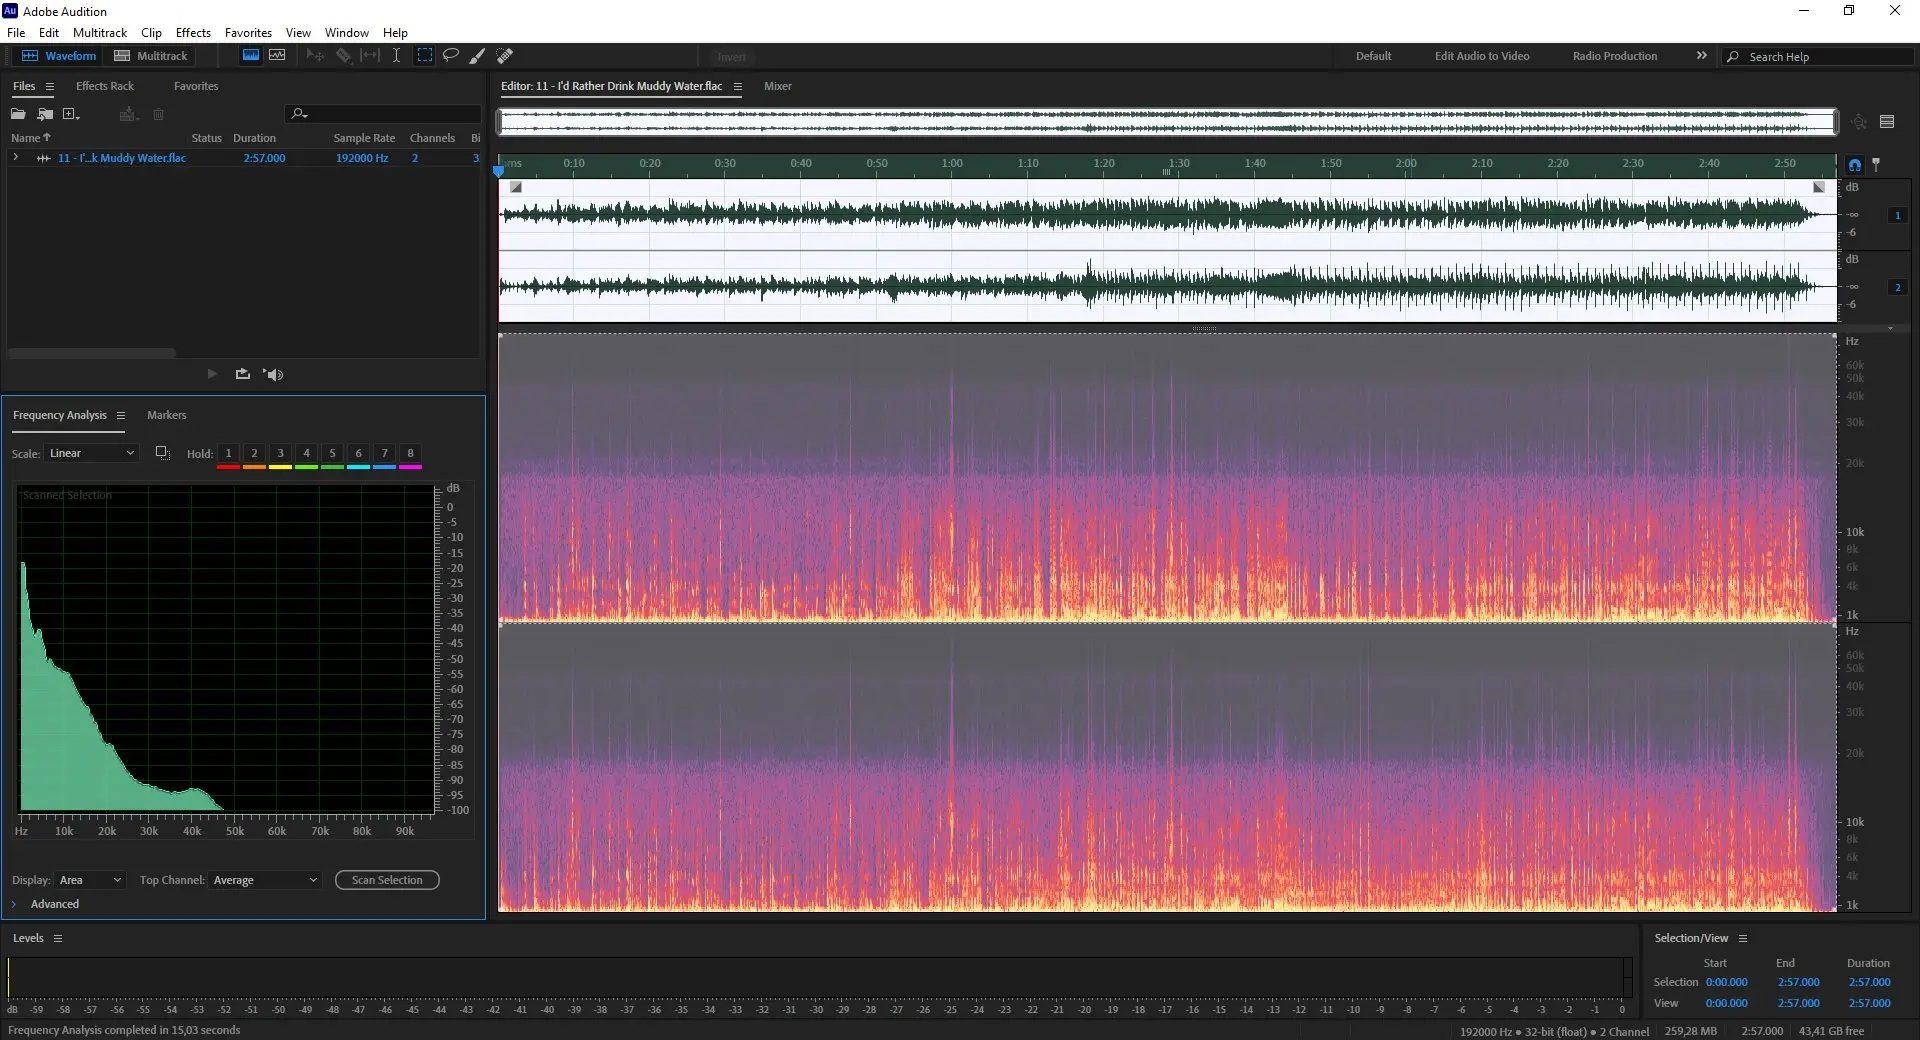Screen dimensions: 1920x1040
Task: Select the Radio Production workspace
Action: [x=1614, y=57]
